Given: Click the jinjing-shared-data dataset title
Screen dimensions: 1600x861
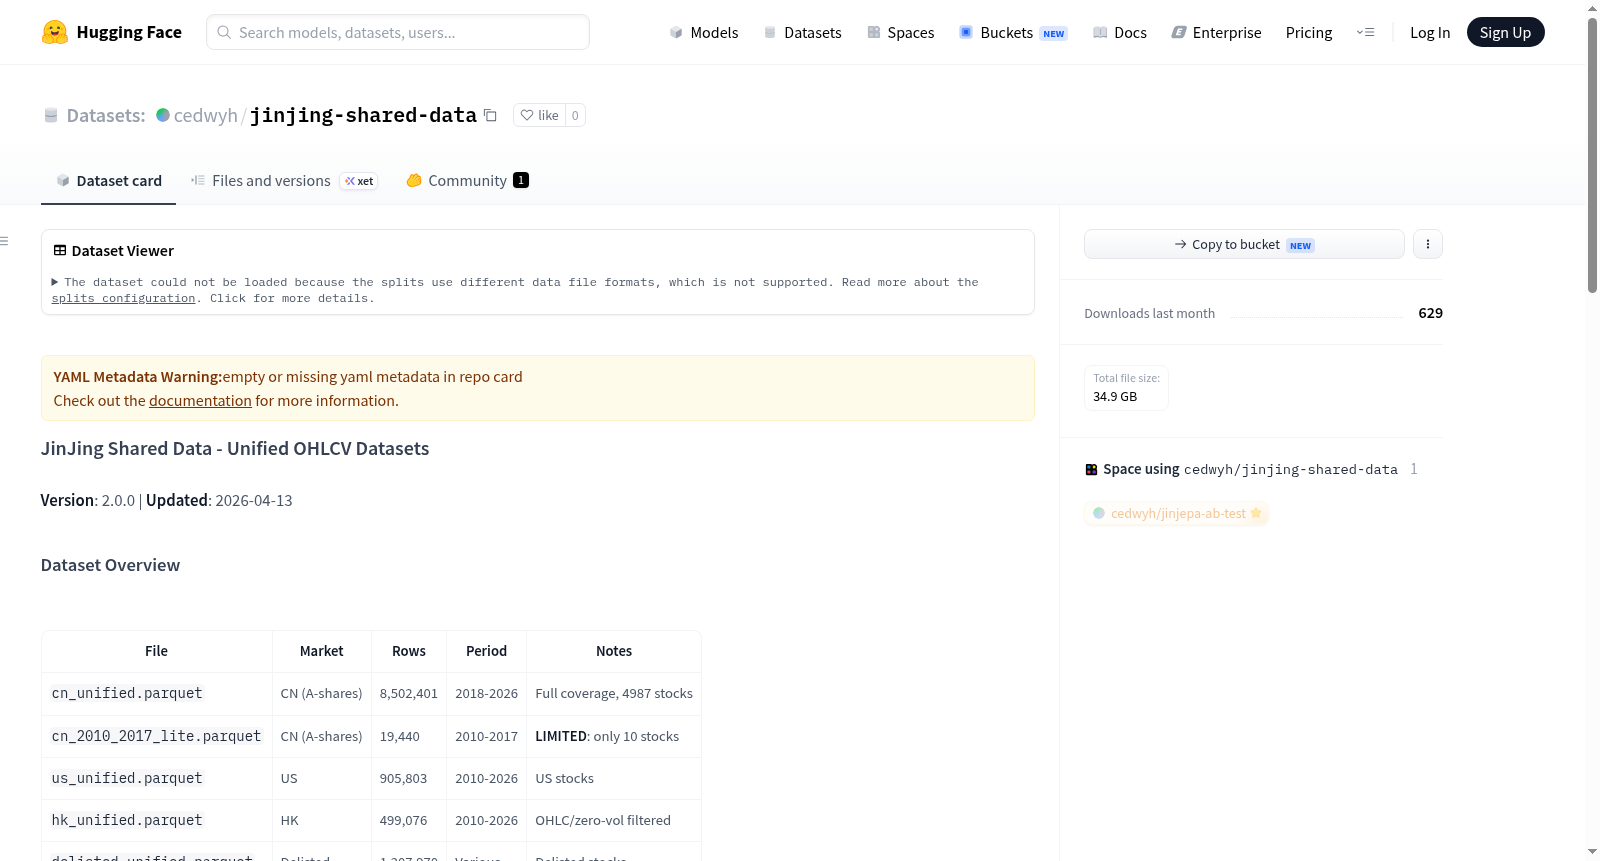Looking at the screenshot, I should [363, 115].
